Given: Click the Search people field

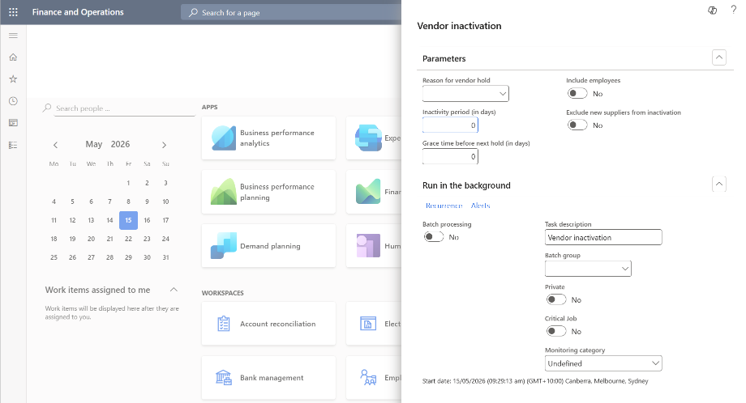Looking at the screenshot, I should (x=124, y=108).
